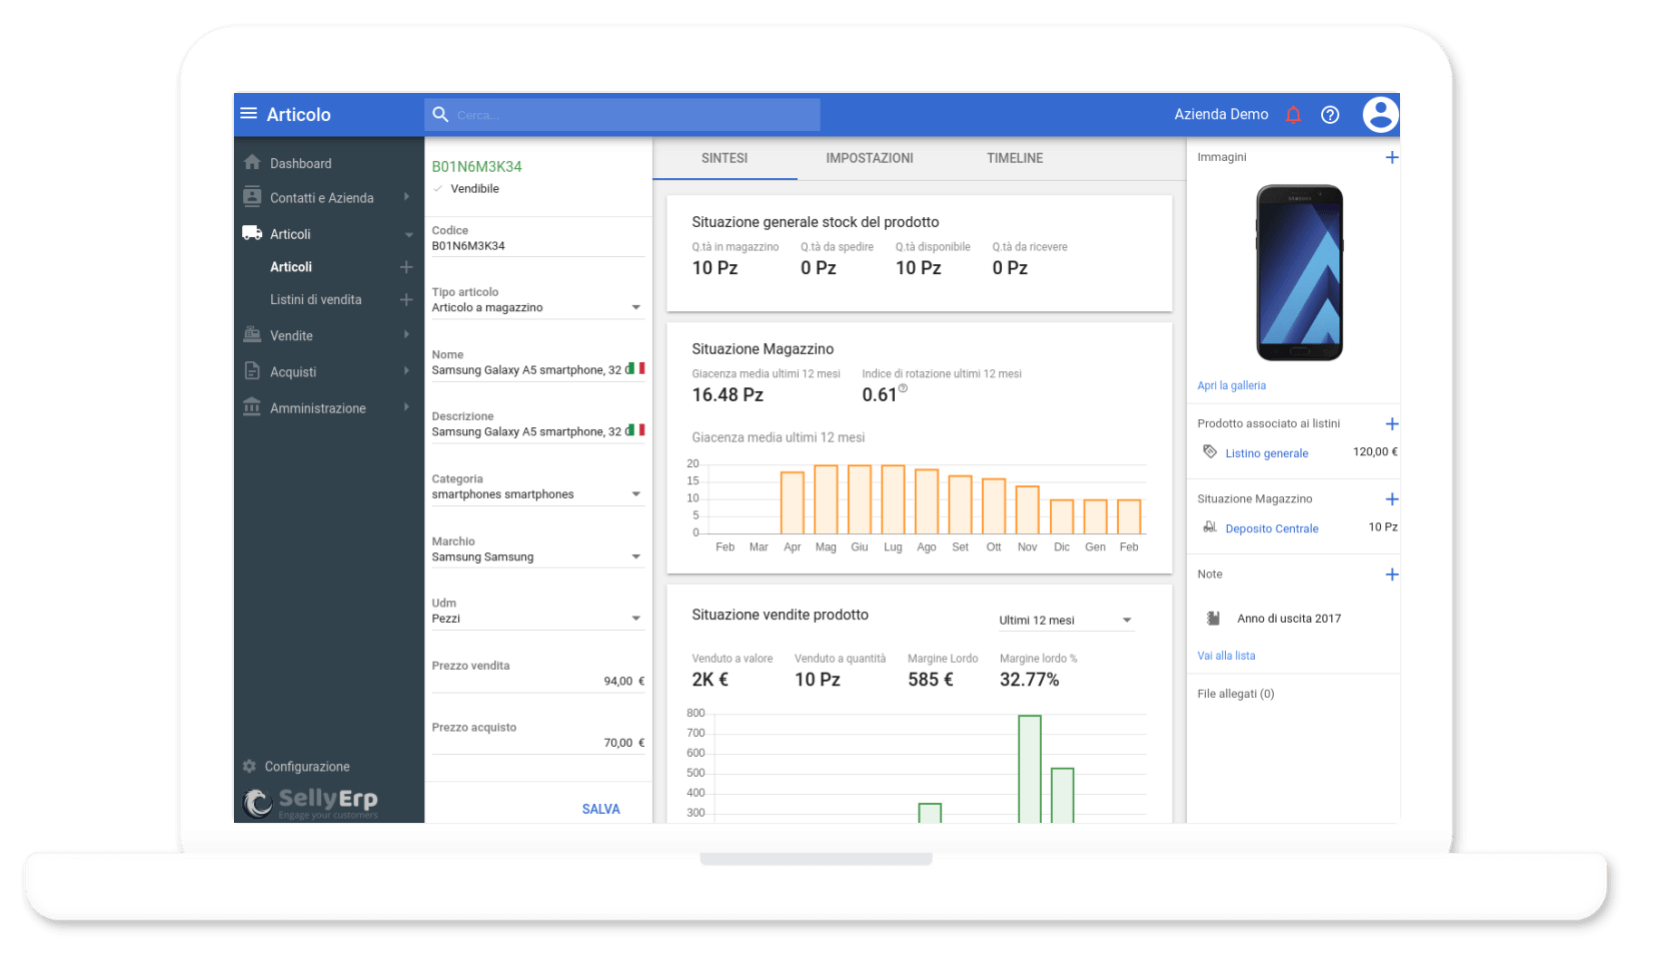Open the Apri la galleria link
1680x971 pixels.
1231,385
